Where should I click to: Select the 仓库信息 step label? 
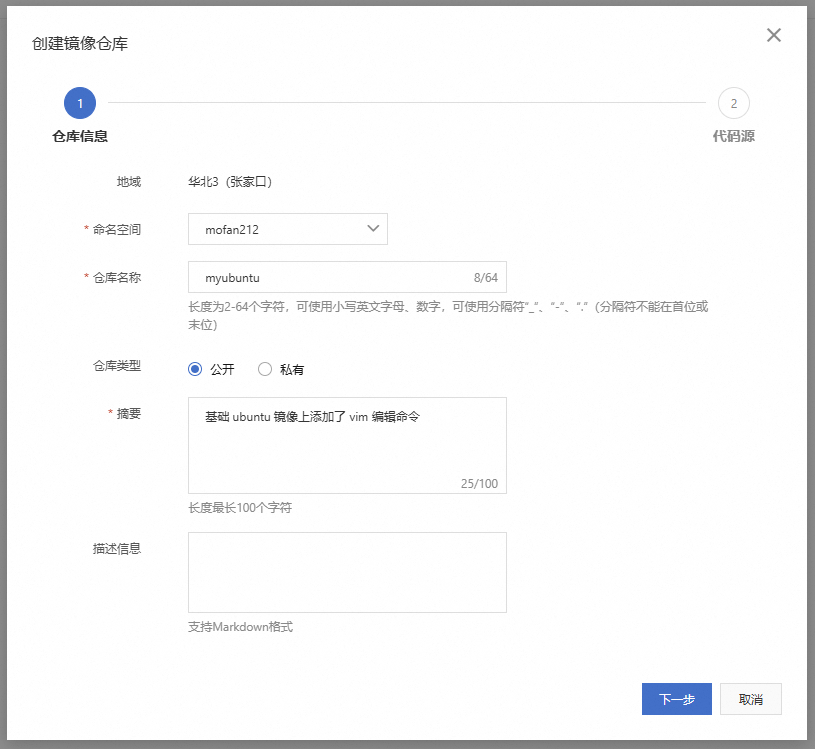pos(79,135)
